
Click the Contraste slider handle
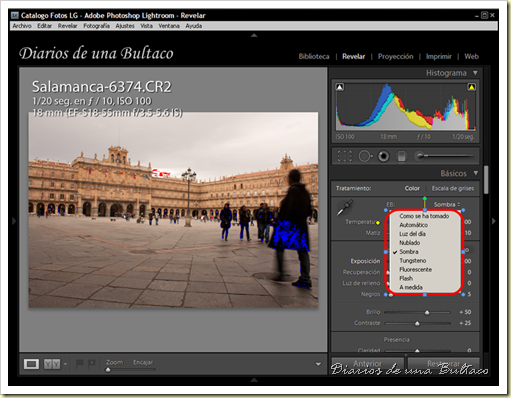coord(417,323)
